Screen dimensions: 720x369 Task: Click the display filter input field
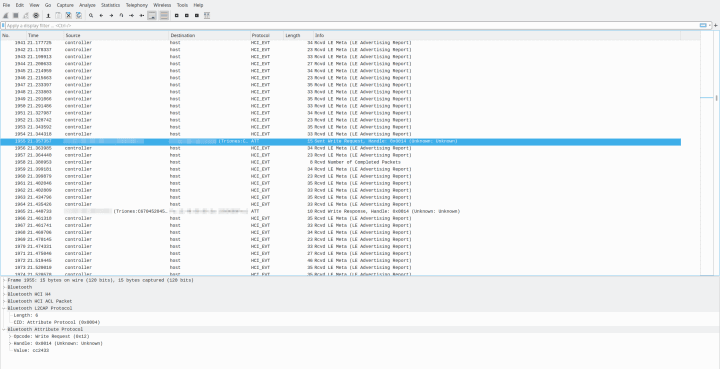pos(352,26)
